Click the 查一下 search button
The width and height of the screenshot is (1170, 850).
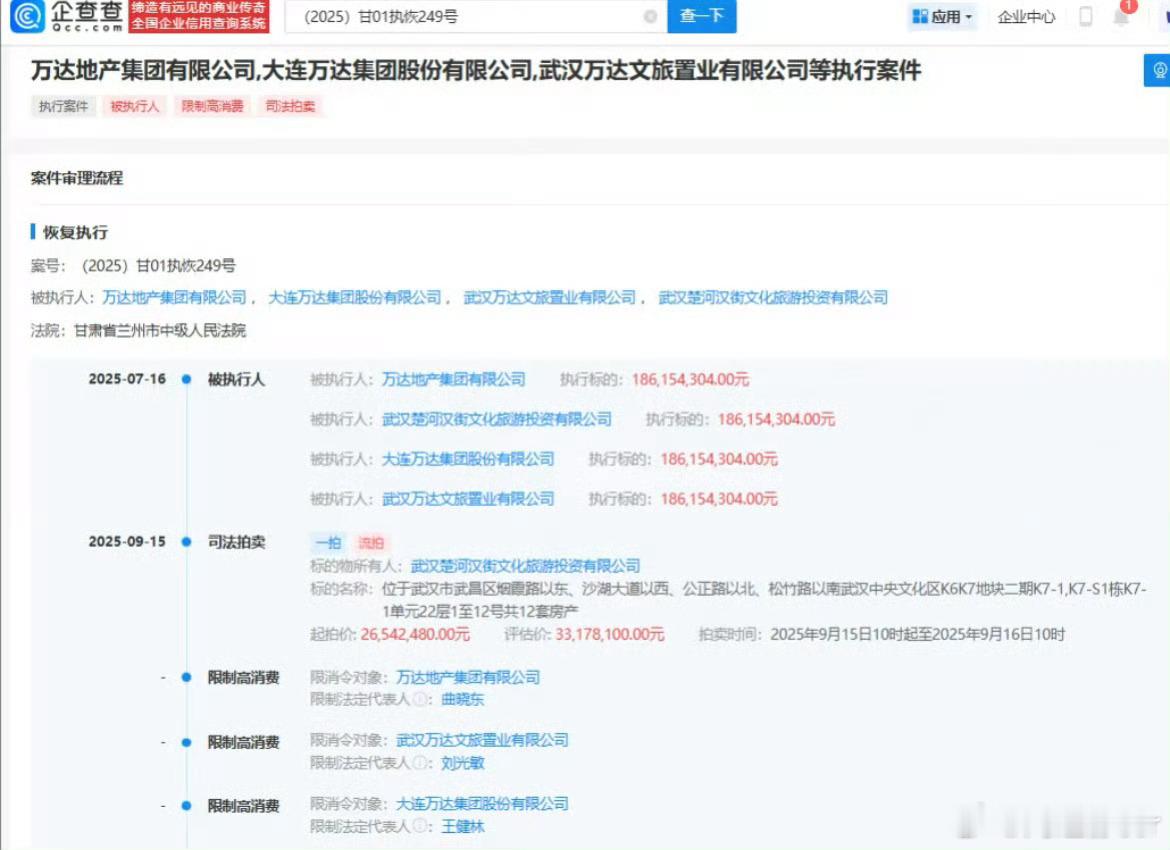coord(701,16)
